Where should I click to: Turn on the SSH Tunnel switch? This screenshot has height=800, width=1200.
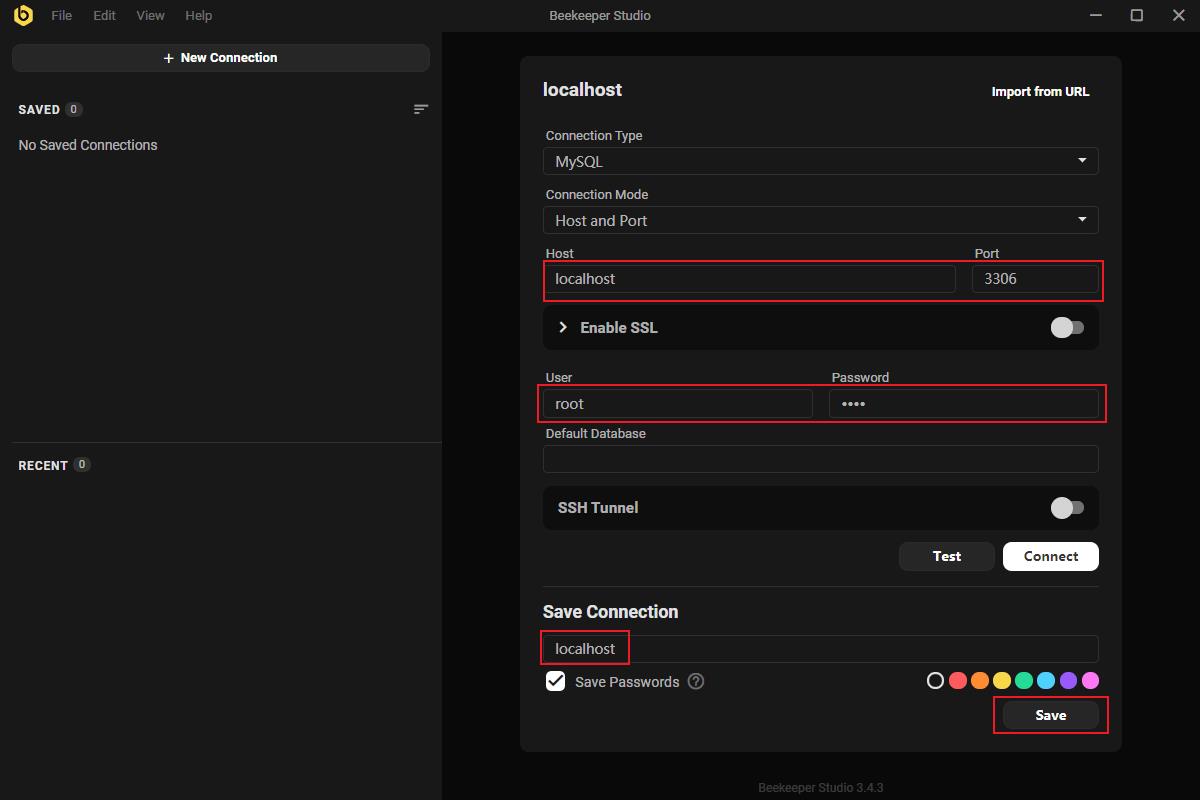click(1066, 508)
